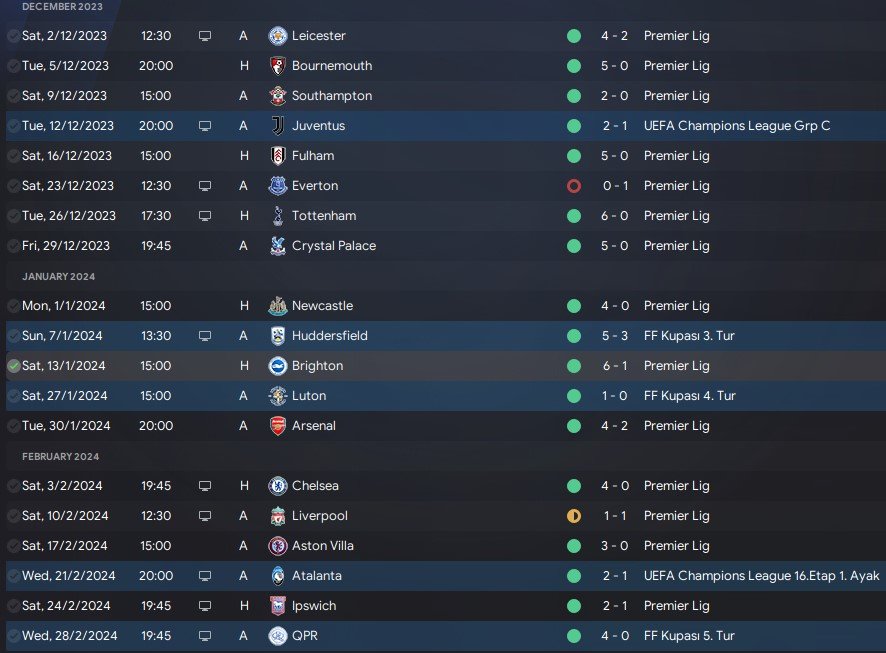
Task: Open UEFA Champions League Grp C competition
Action: pos(737,126)
